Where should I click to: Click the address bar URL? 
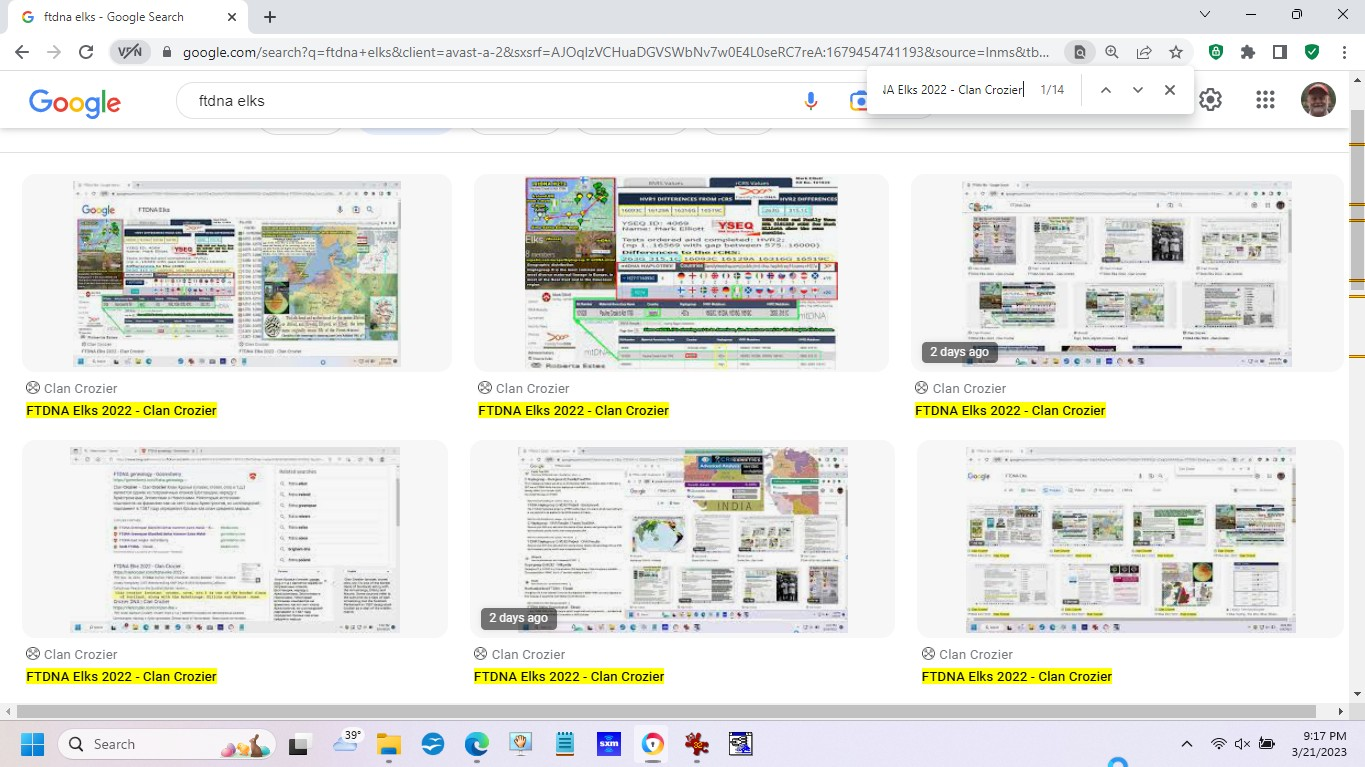click(x=615, y=52)
